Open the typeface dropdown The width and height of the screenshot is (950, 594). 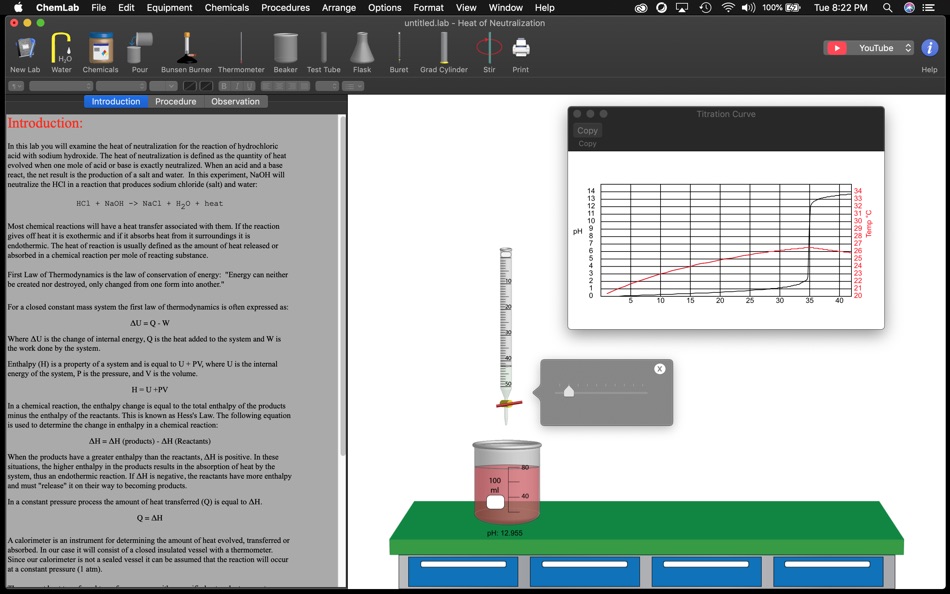click(x=121, y=86)
